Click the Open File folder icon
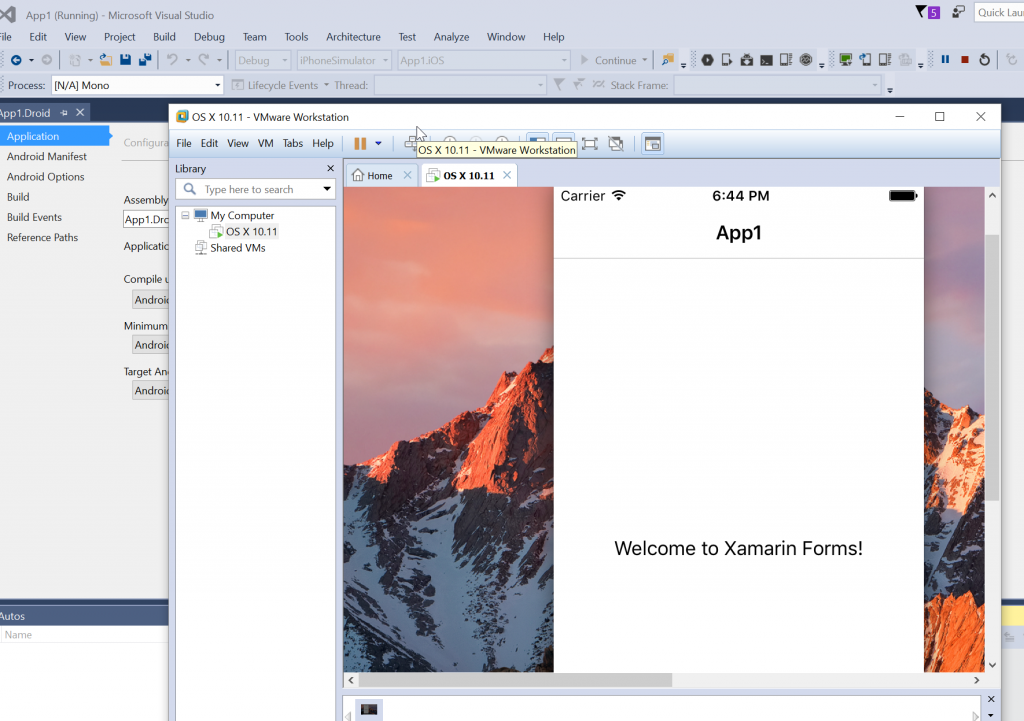1024x721 pixels. coord(105,60)
